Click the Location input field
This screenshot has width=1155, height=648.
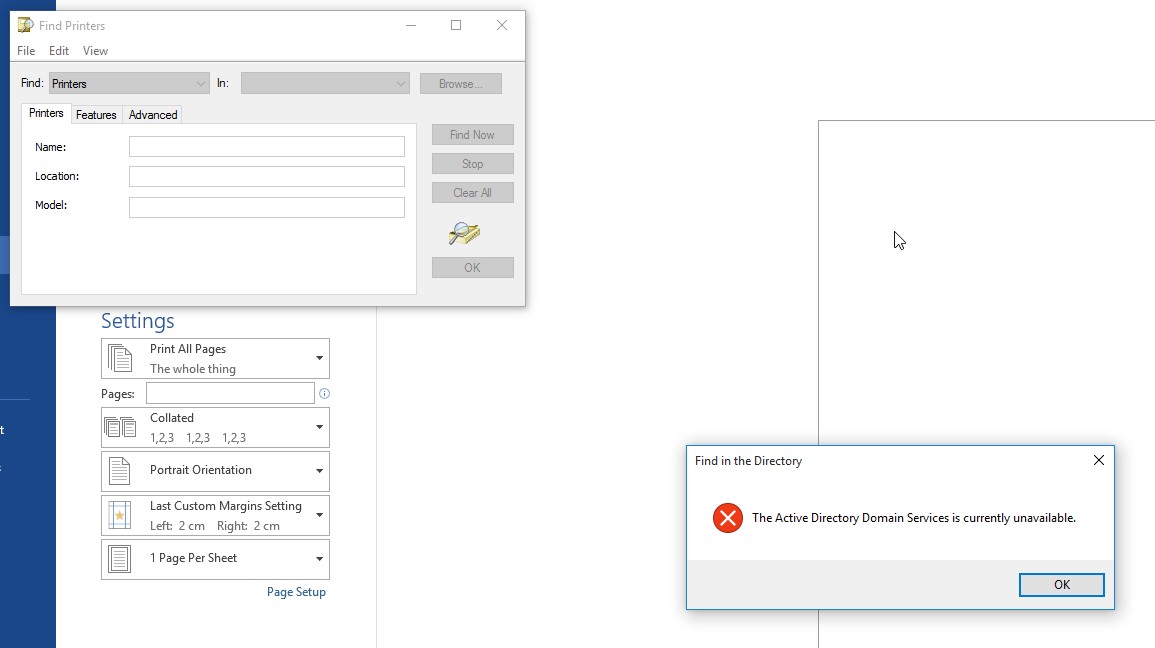(267, 176)
